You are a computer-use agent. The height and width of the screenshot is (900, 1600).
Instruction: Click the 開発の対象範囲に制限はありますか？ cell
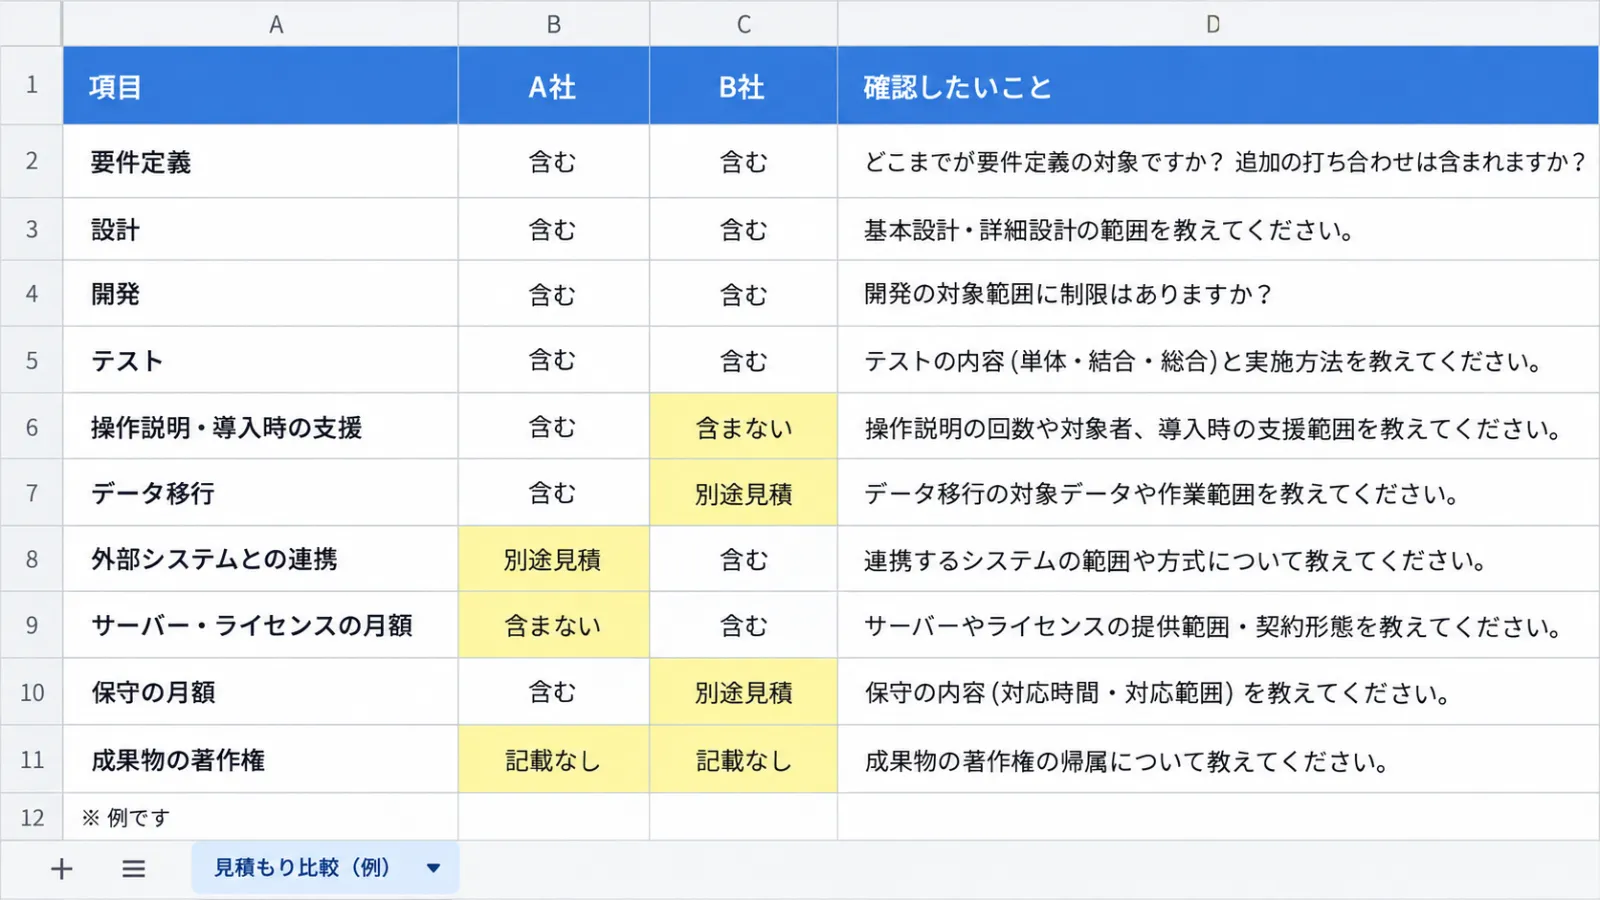click(x=1218, y=294)
